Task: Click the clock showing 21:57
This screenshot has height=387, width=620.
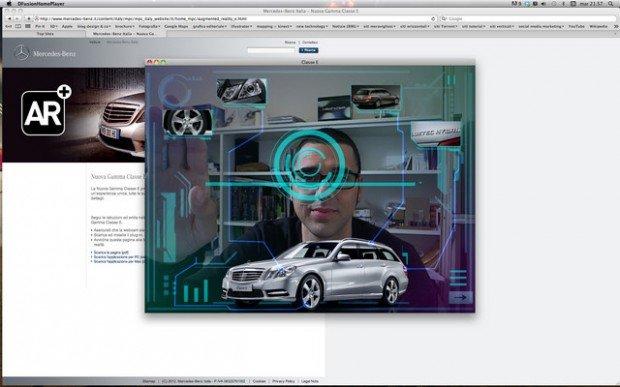Action: pyautogui.click(x=591, y=4)
